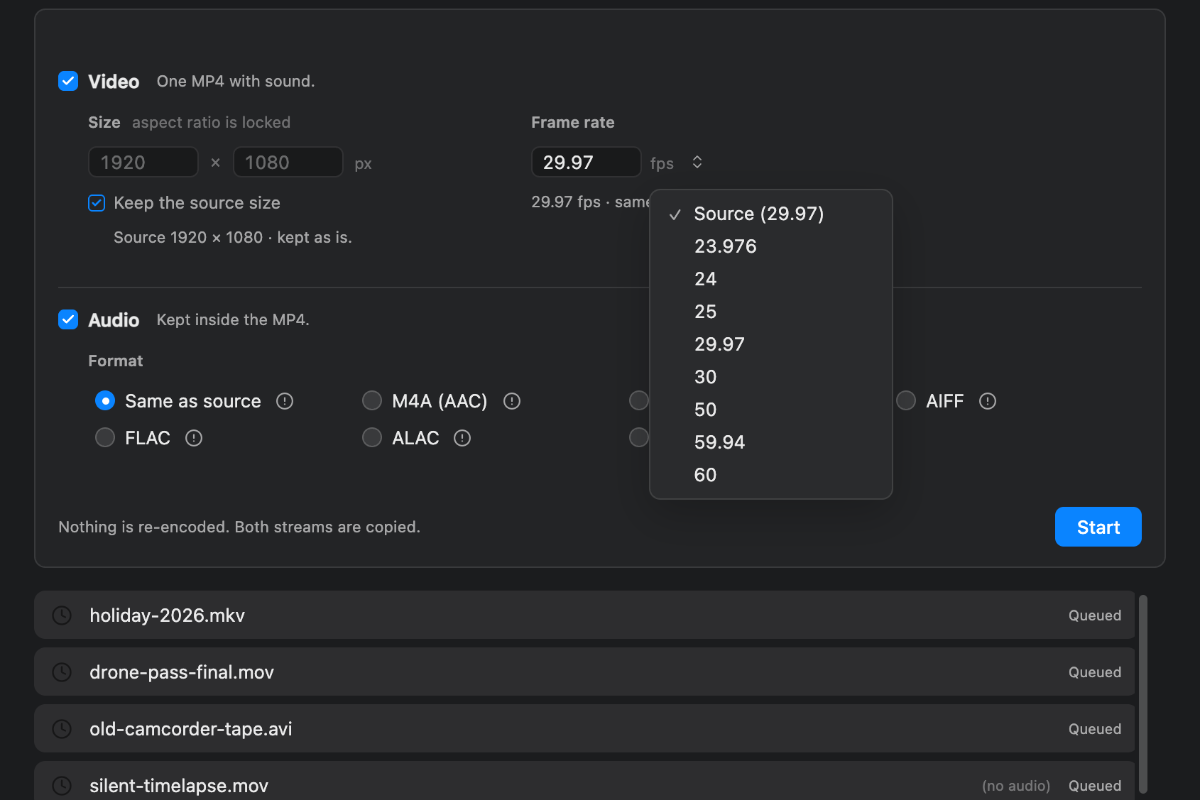1200x800 pixels.
Task: Uncheck the Video checkbox
Action: pos(68,81)
